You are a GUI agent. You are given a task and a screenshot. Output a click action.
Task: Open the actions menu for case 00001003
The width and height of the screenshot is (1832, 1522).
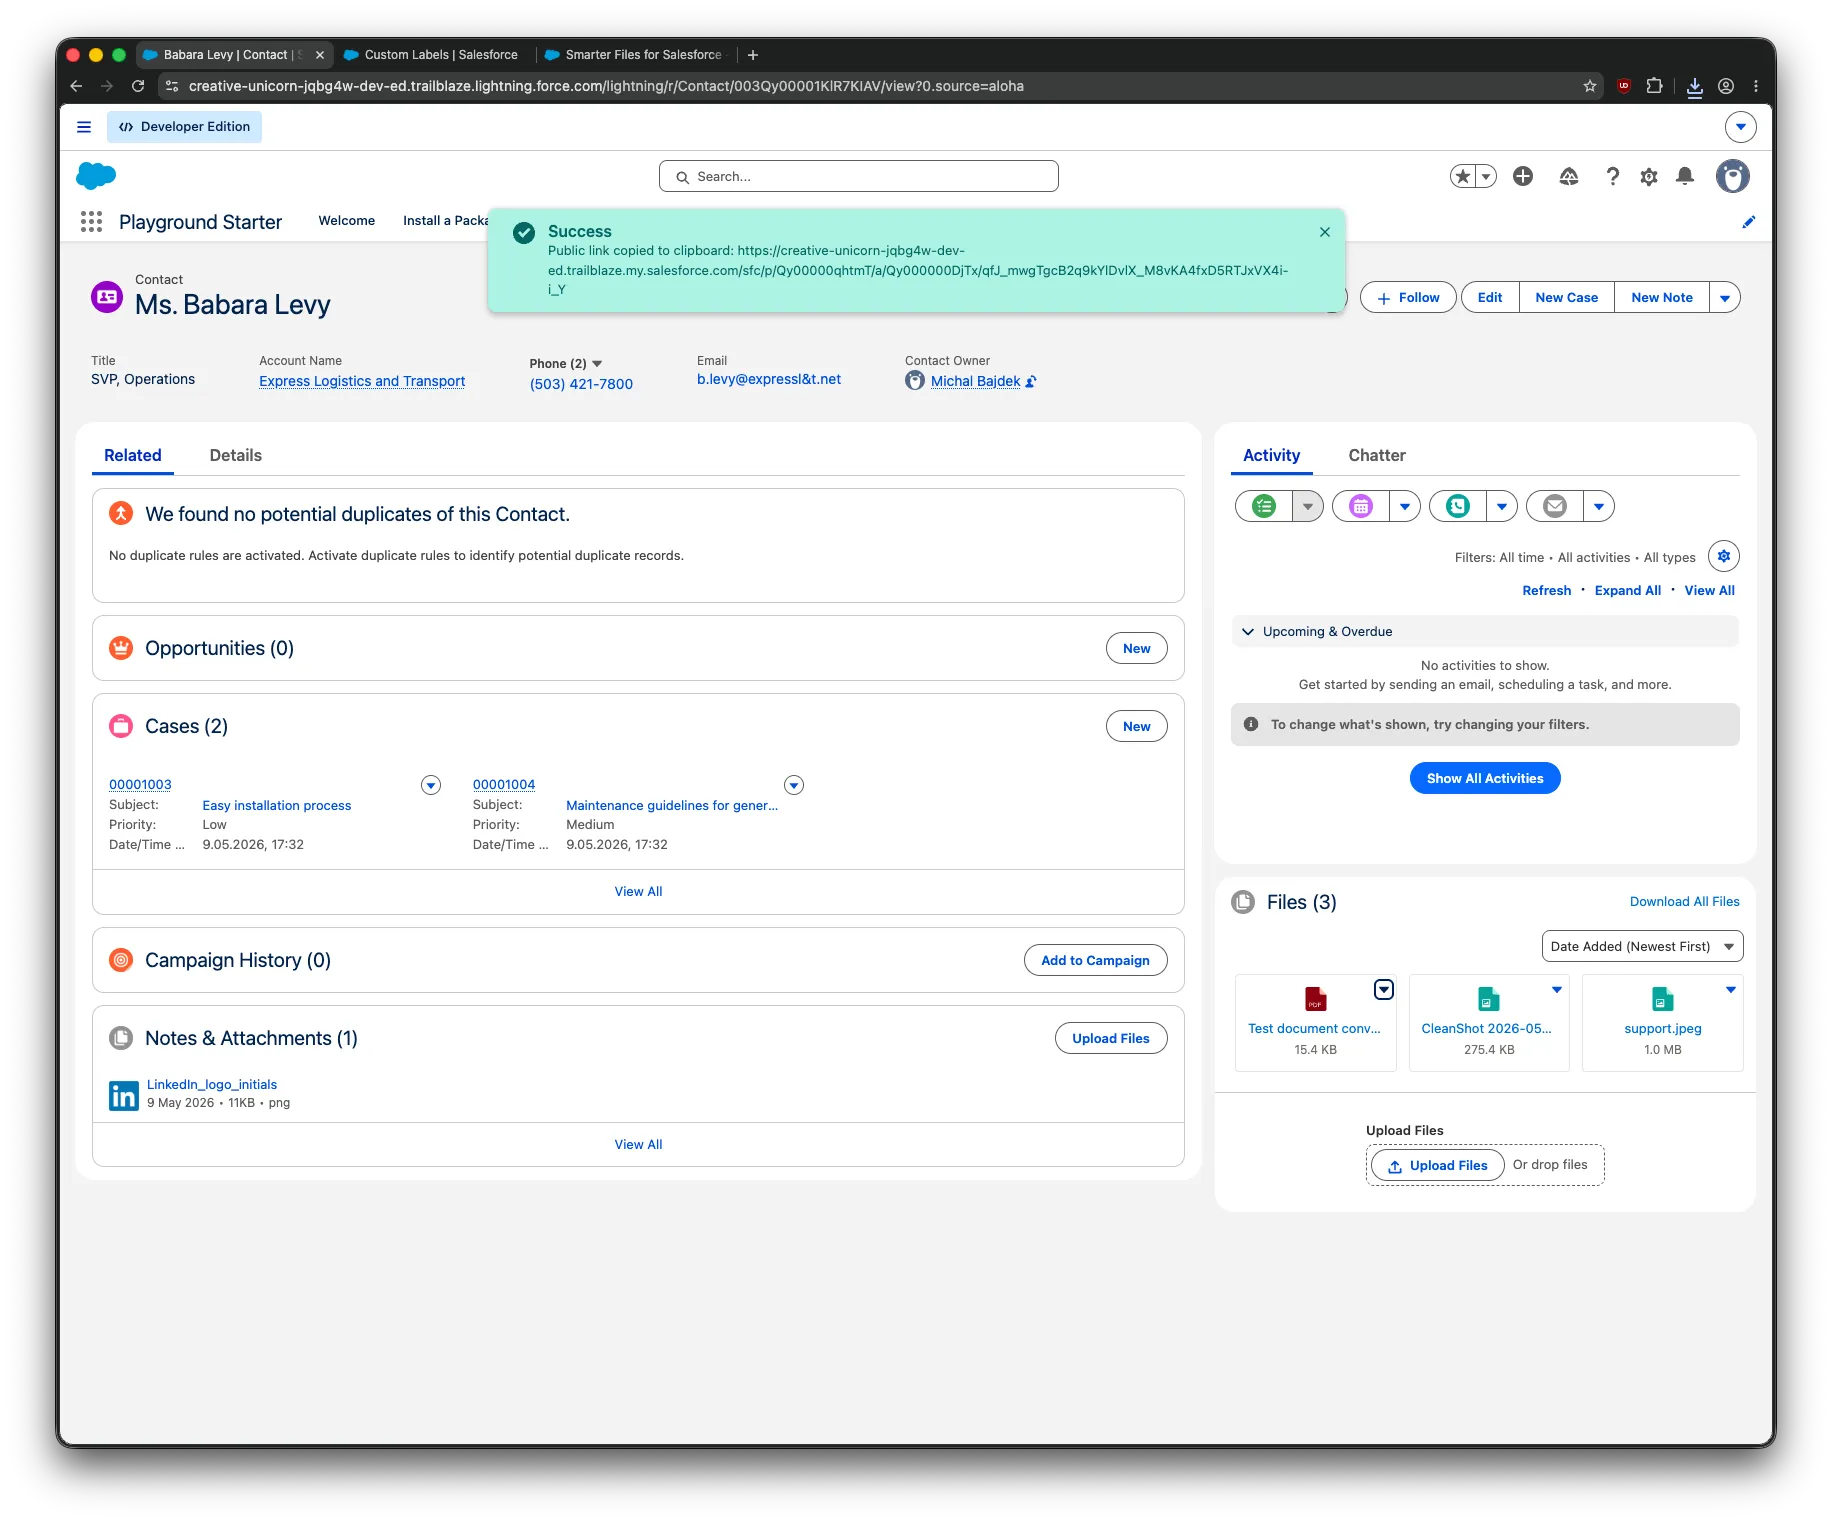point(431,785)
